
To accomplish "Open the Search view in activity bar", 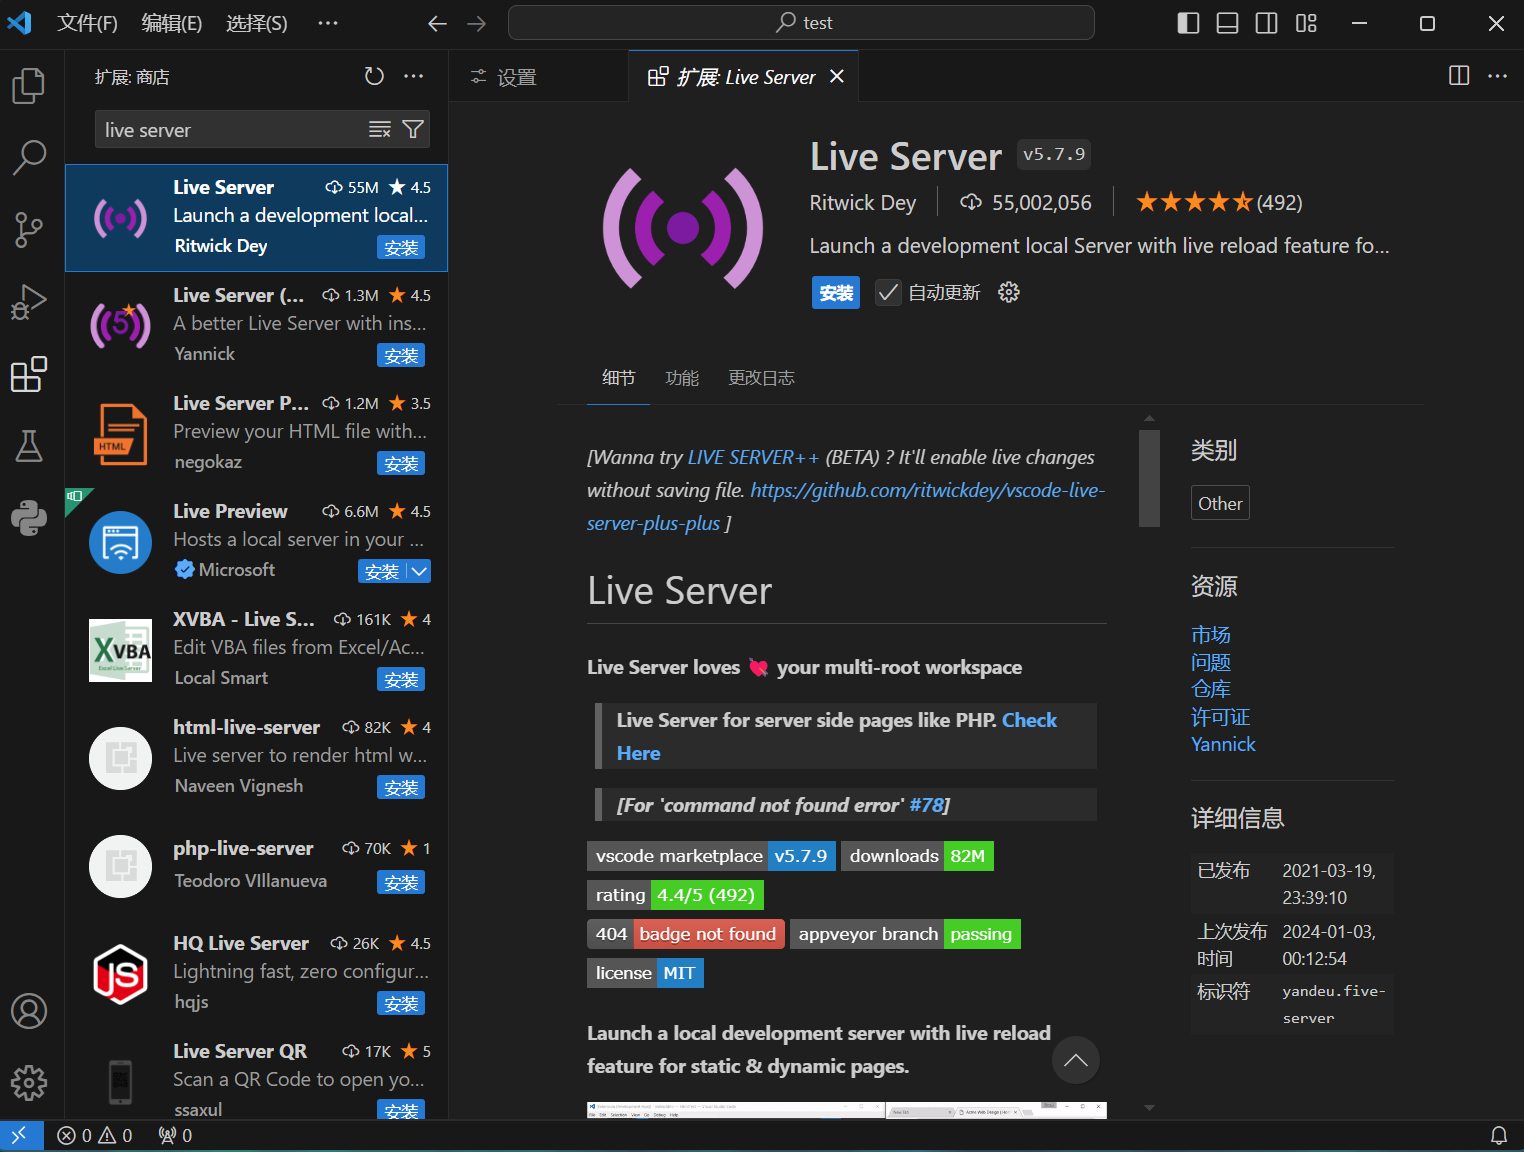I will pos(29,158).
